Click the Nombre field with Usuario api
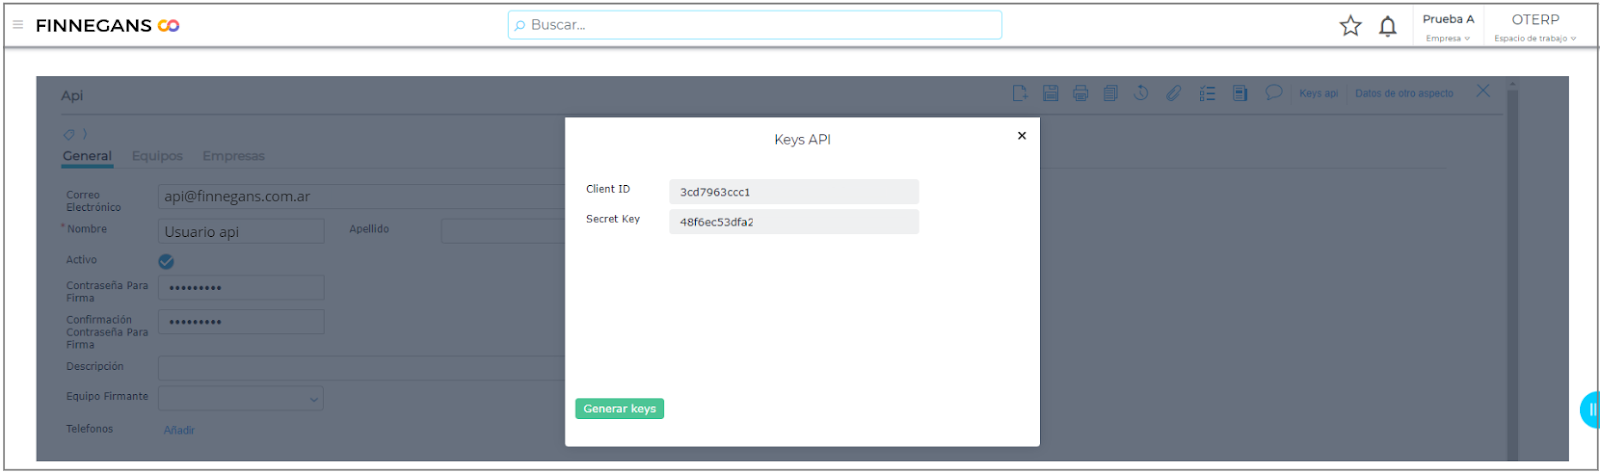 coord(241,231)
